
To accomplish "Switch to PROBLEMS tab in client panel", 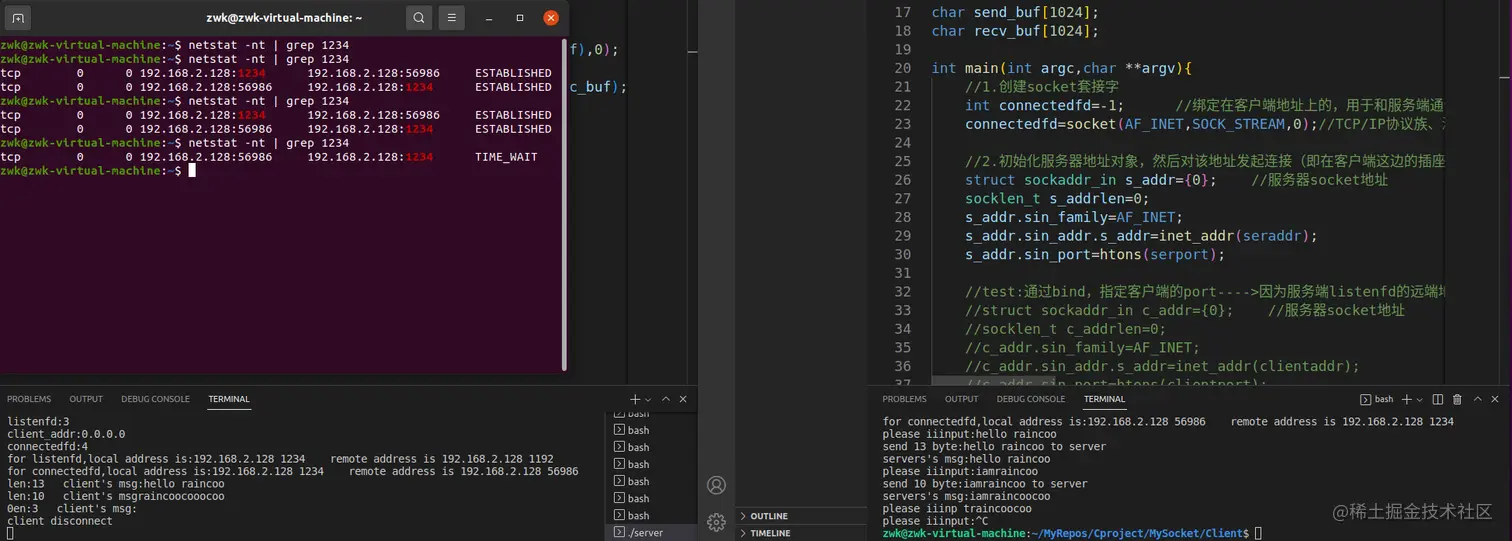I will coord(904,399).
